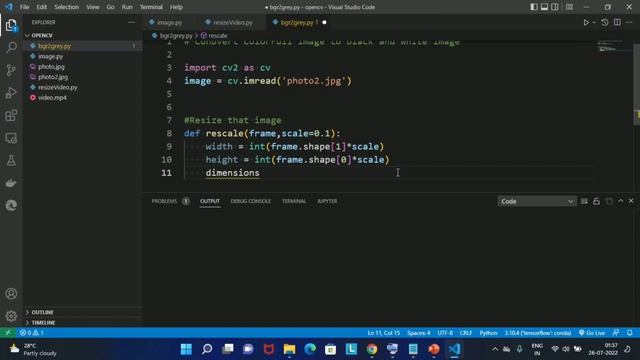This screenshot has width=640, height=360.
Task: Open editor More Actions ellipsis
Action: (x=629, y=22)
